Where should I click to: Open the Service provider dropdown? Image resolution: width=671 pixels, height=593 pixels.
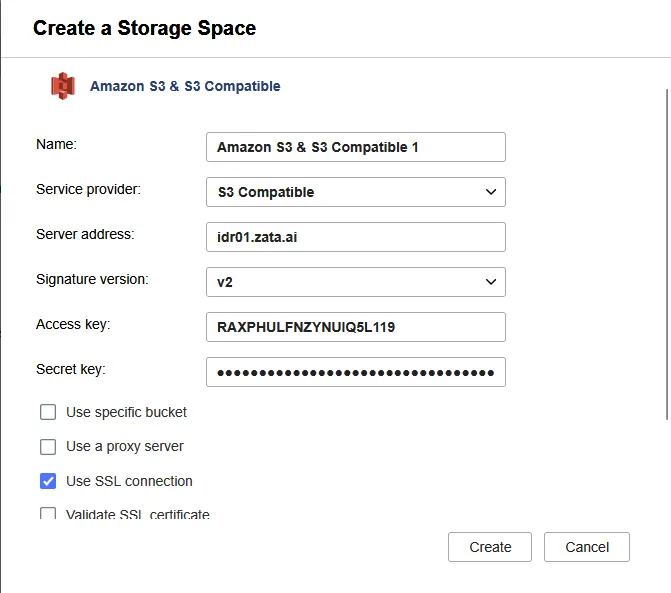[x=356, y=192]
